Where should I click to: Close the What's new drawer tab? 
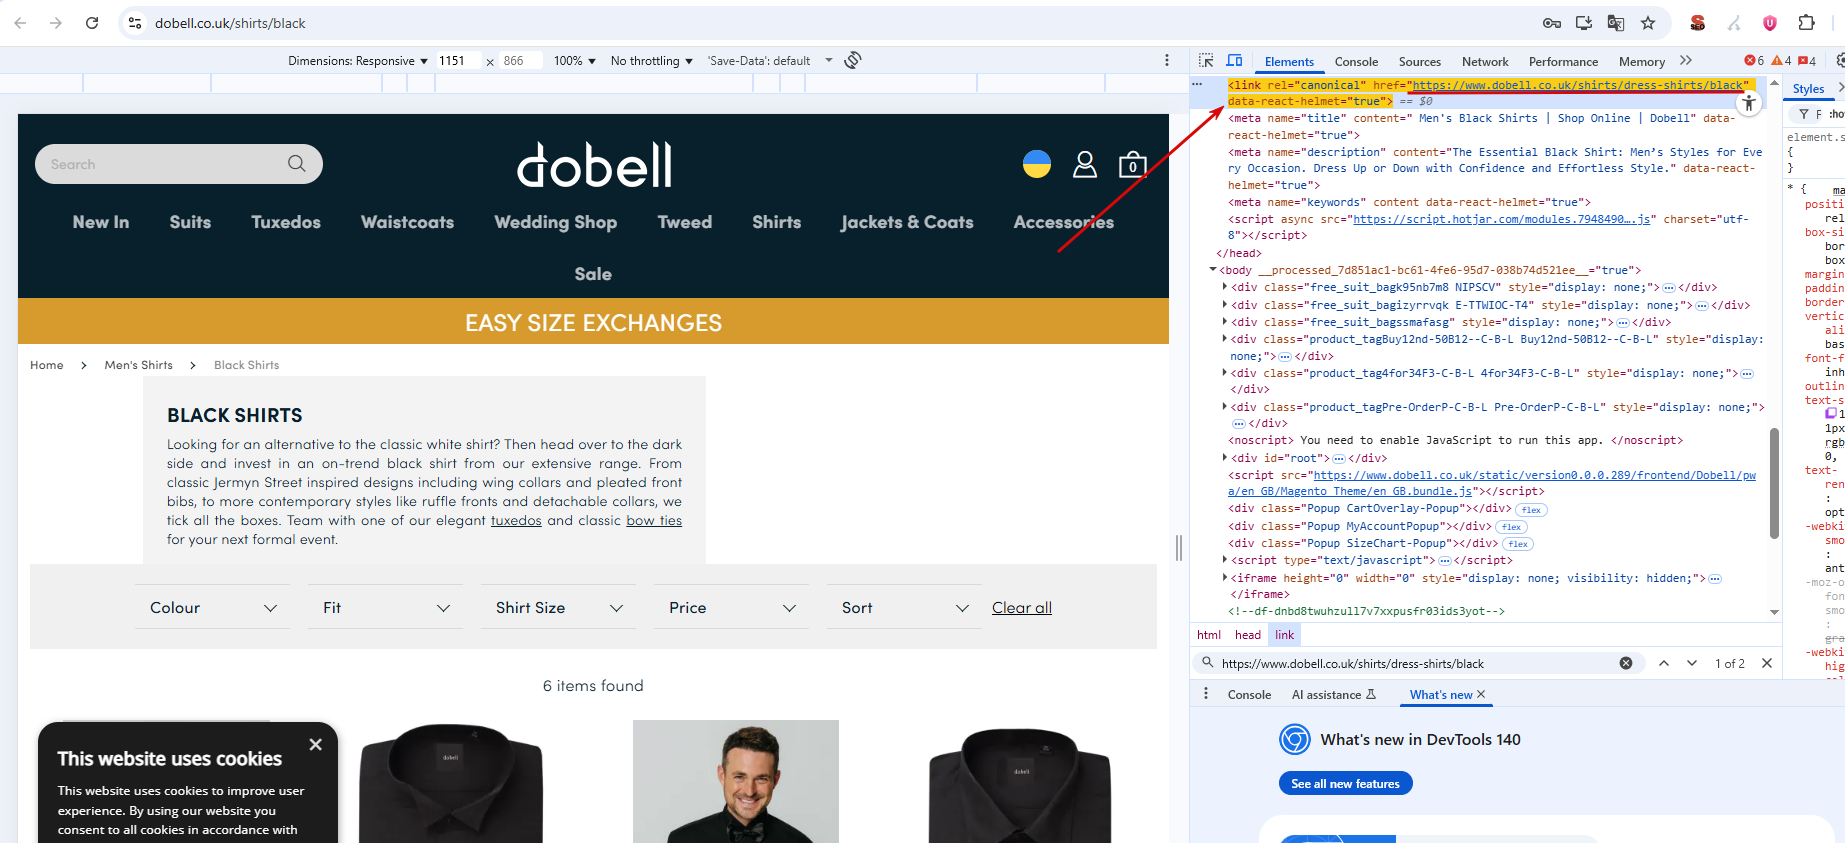(x=1481, y=694)
